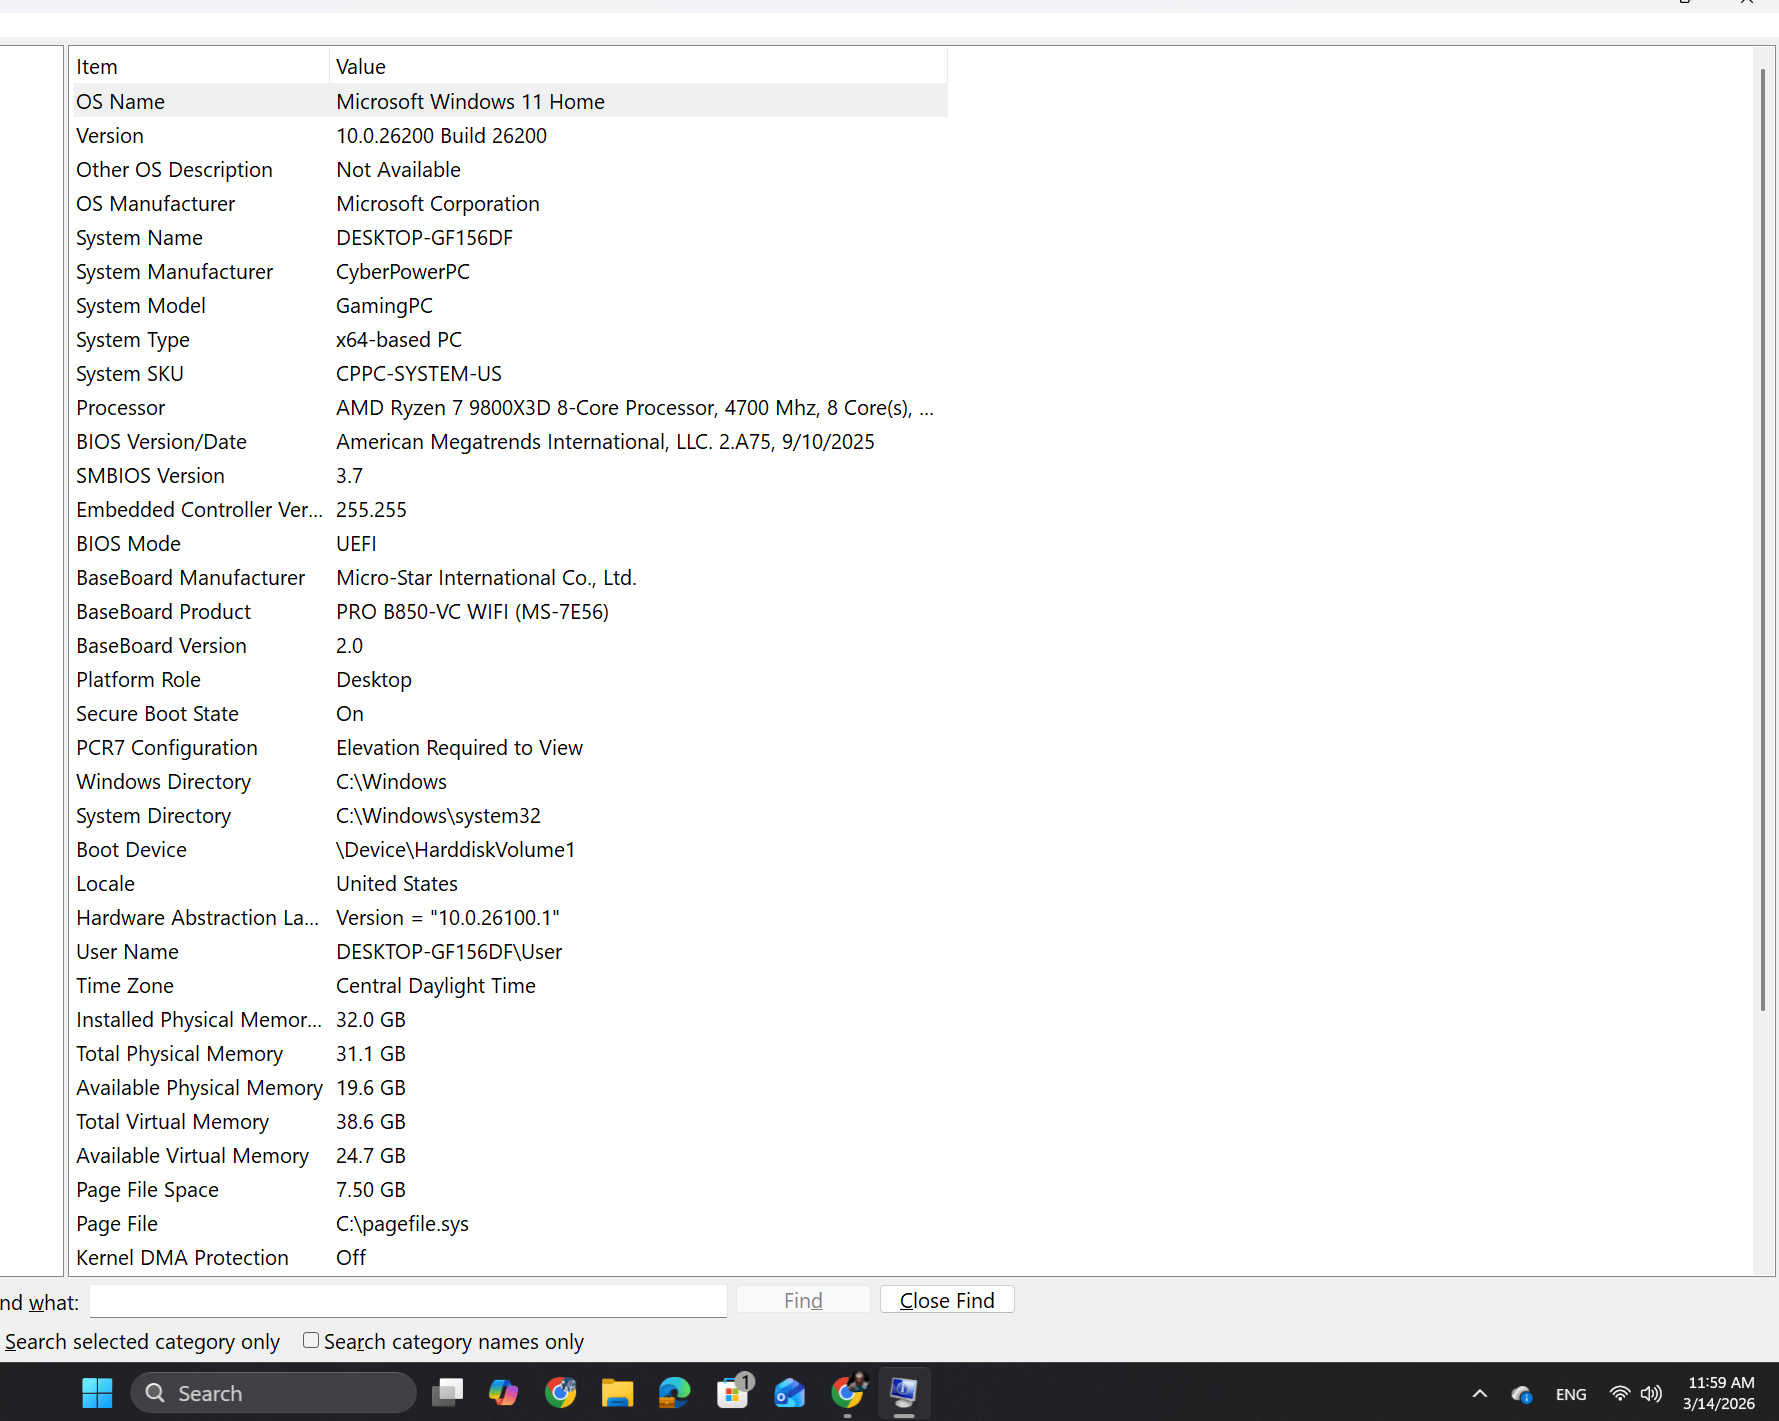Click the ENG language indicator
The width and height of the screenshot is (1779, 1421).
click(x=1571, y=1394)
